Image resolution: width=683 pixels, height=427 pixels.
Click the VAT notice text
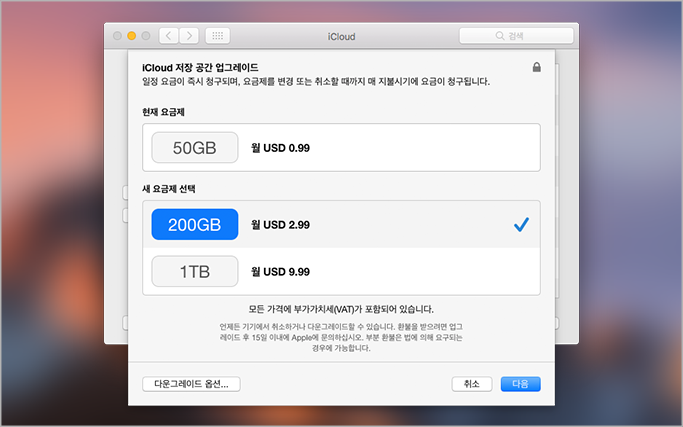tap(341, 309)
